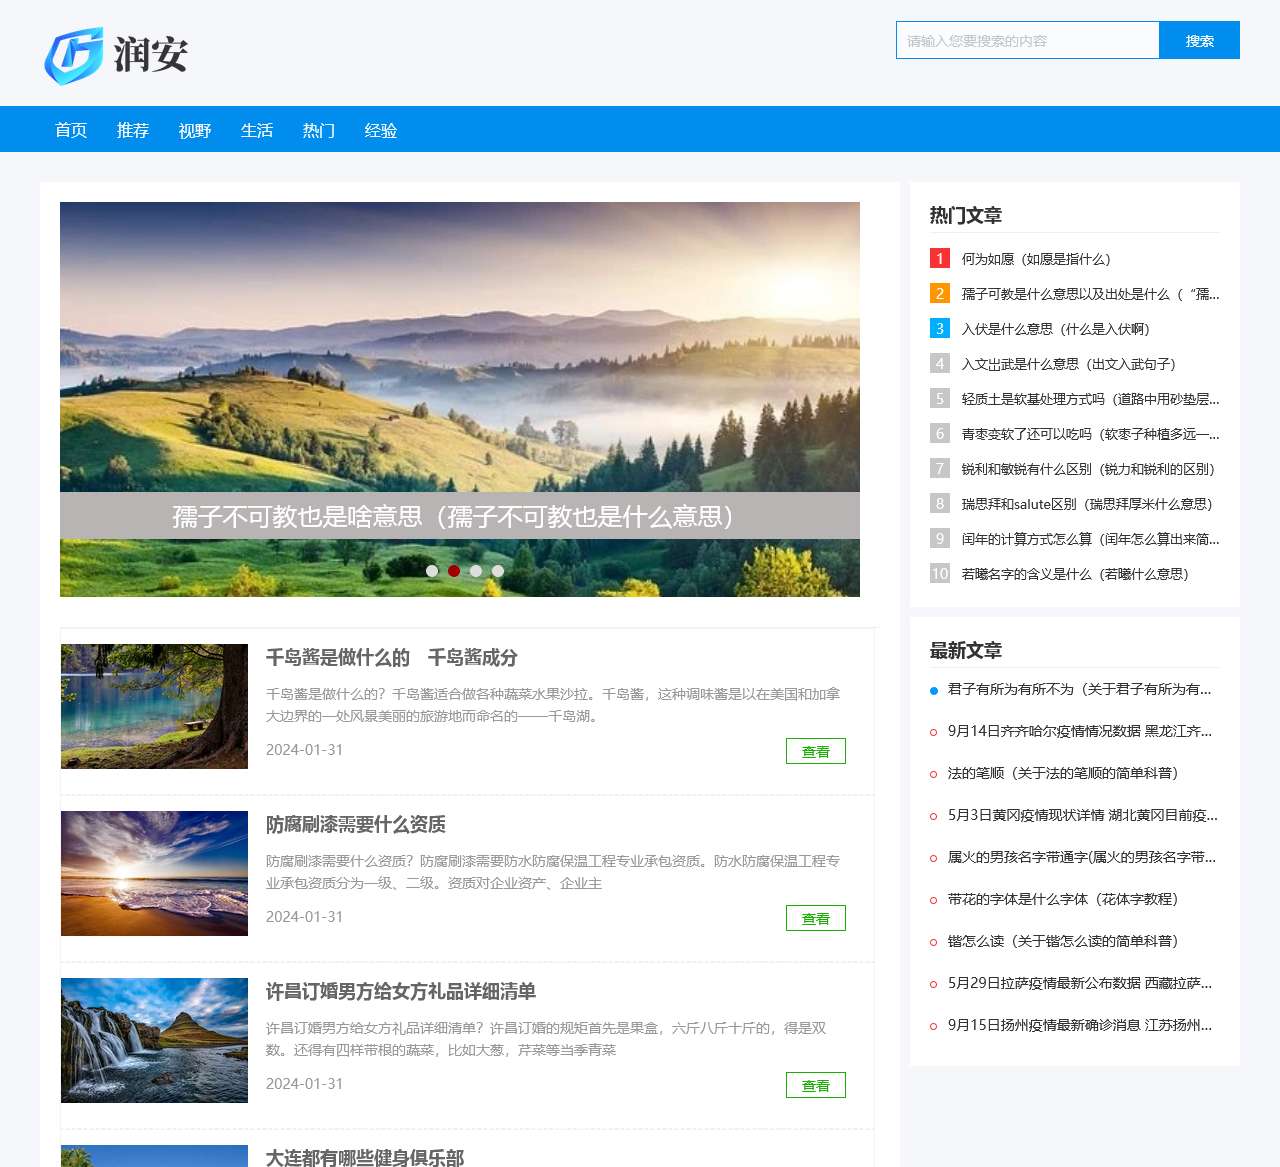The height and width of the screenshot is (1167, 1280).
Task: Open thumbnail of 防腐刷漆需要什么资质 article
Action: 154,873
